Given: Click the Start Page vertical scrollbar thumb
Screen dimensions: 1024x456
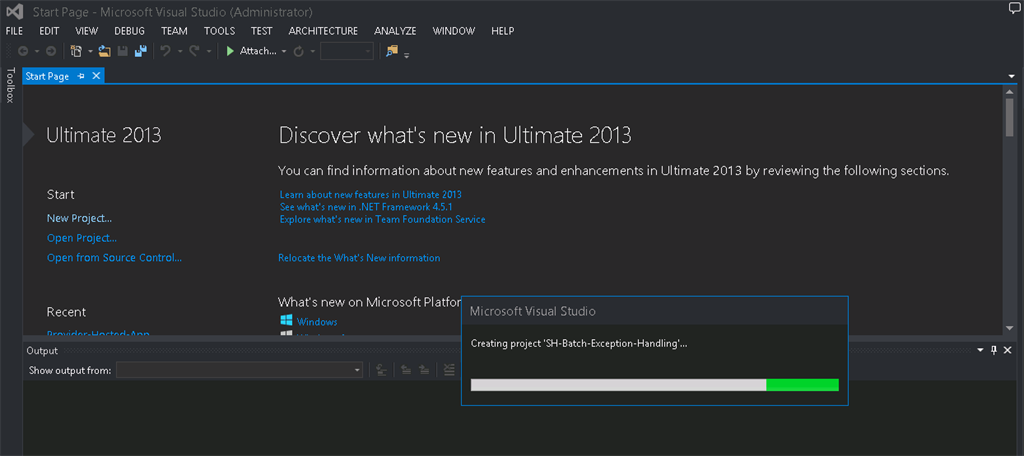Looking at the screenshot, I should coord(1010,117).
